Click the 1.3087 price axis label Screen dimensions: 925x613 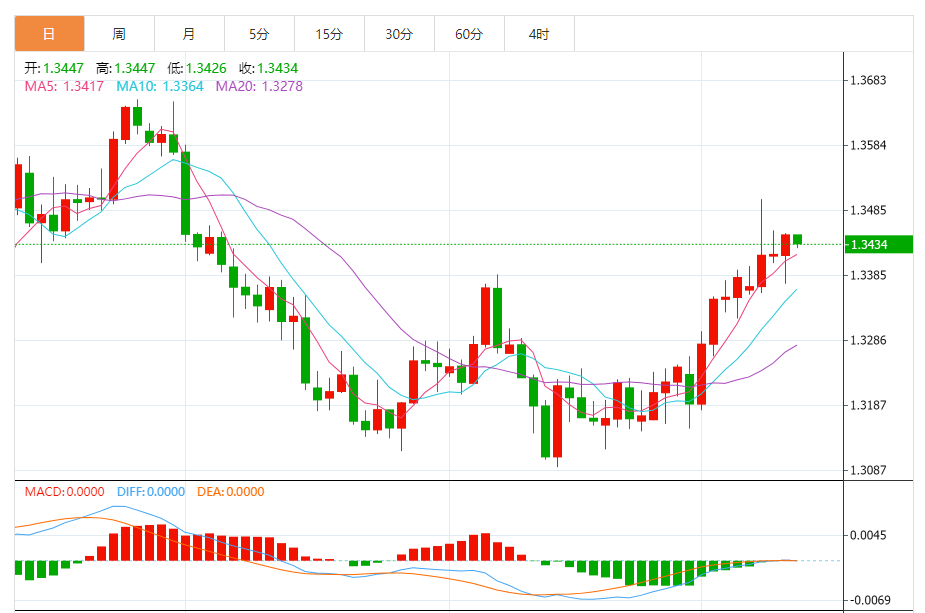(x=868, y=470)
